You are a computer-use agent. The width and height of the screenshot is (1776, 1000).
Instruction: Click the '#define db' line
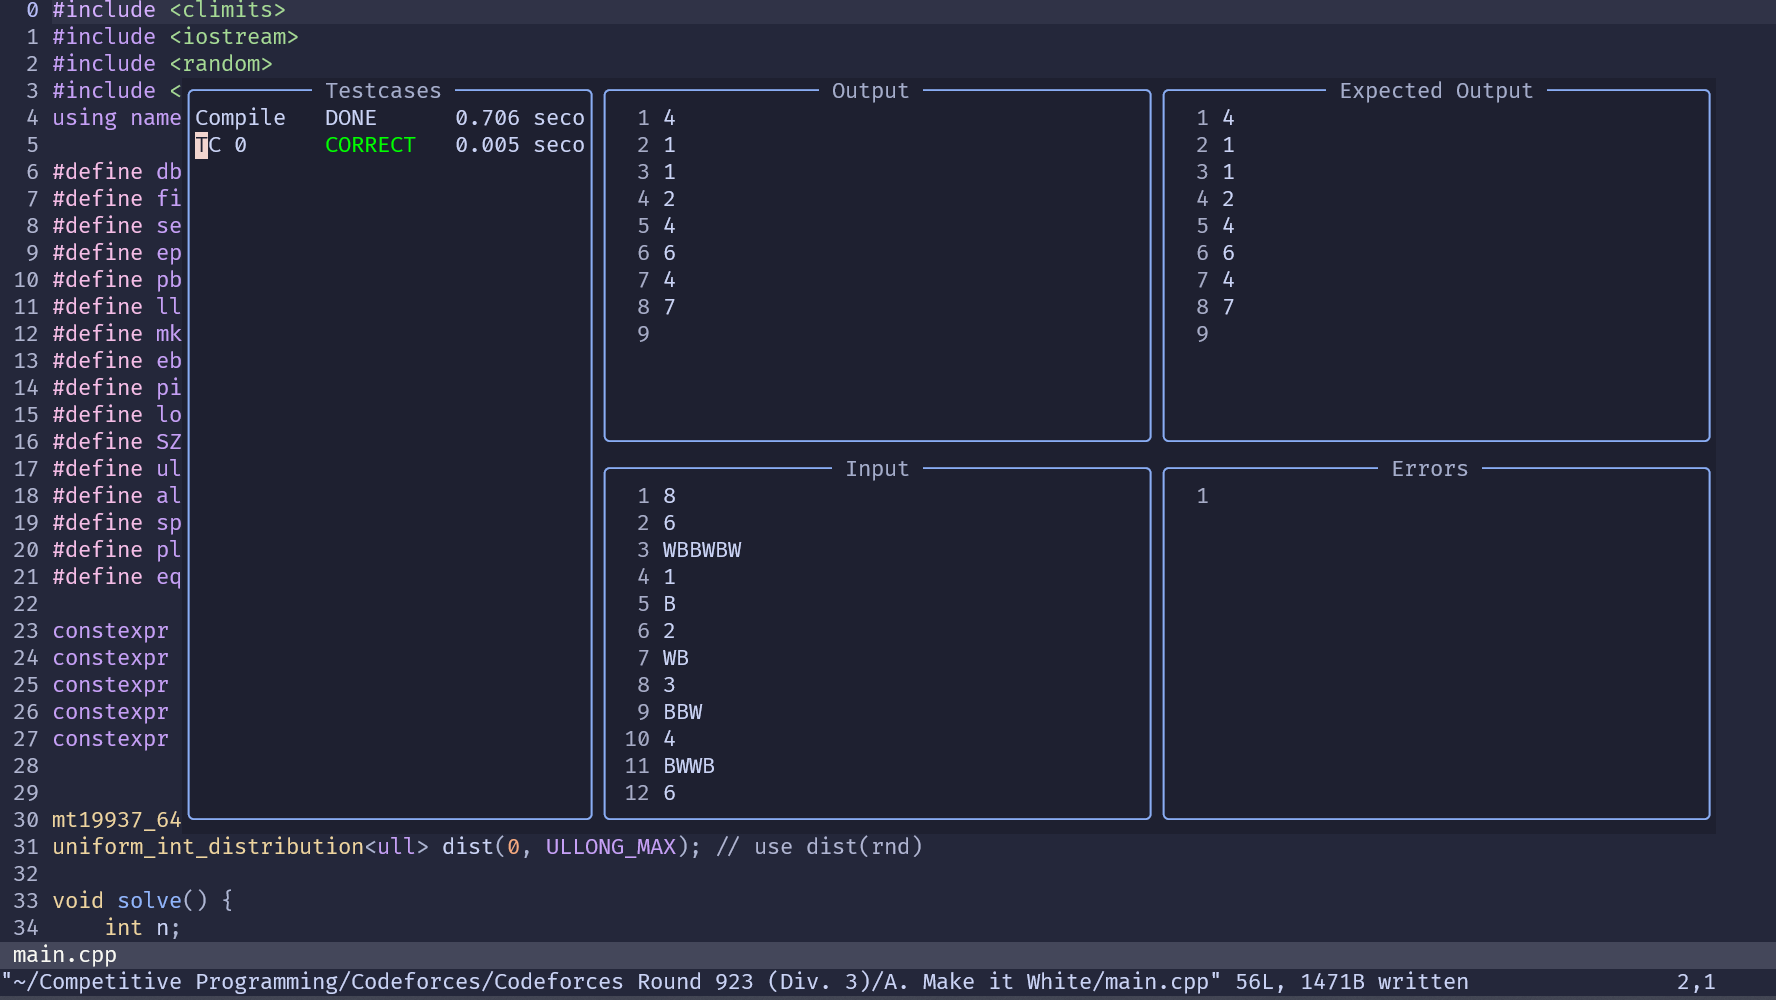tap(117, 172)
